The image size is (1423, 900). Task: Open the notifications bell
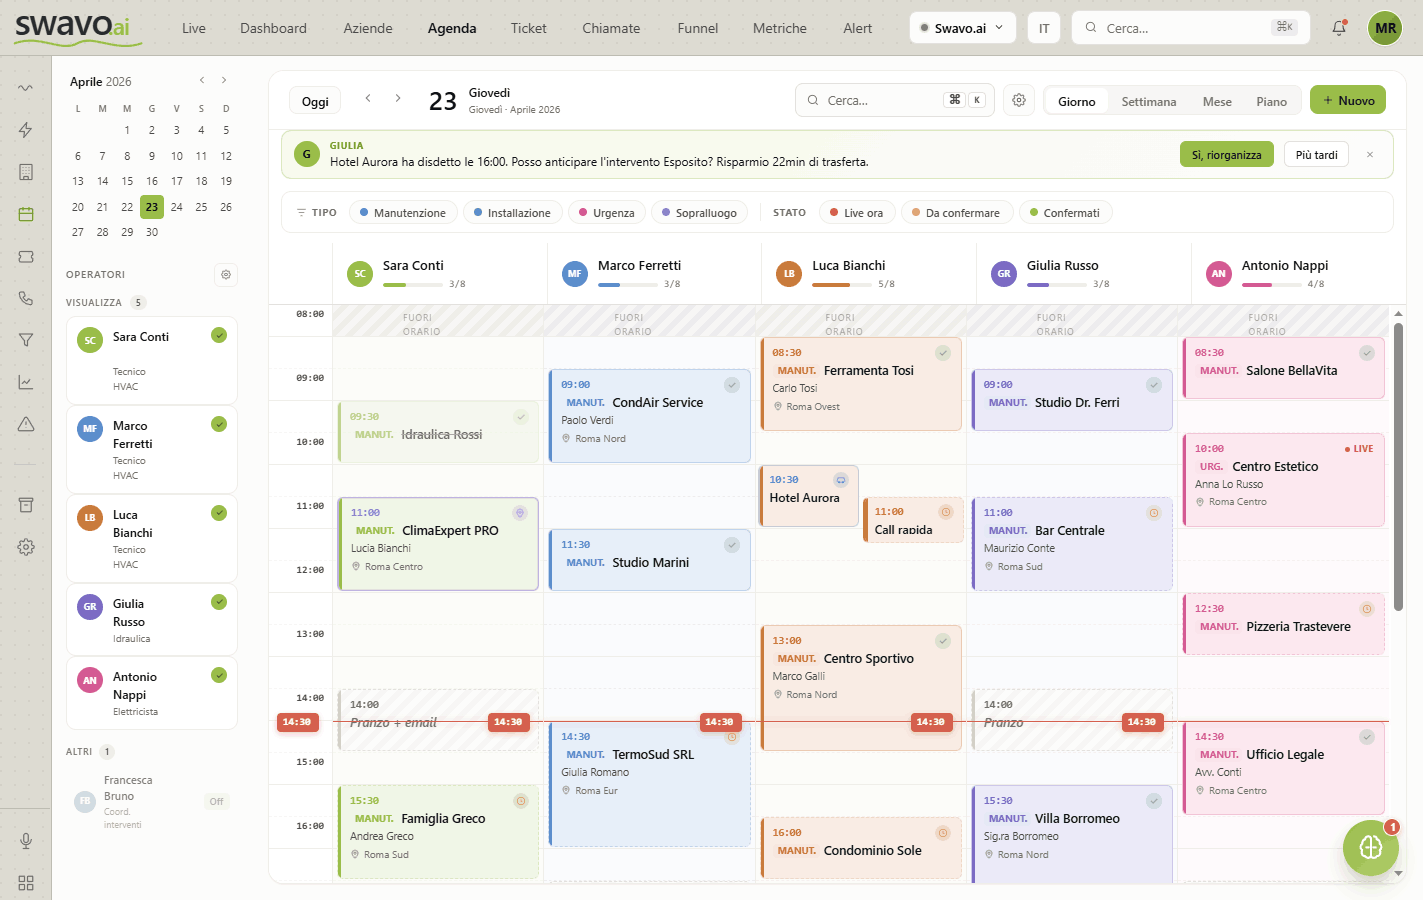pos(1339,28)
